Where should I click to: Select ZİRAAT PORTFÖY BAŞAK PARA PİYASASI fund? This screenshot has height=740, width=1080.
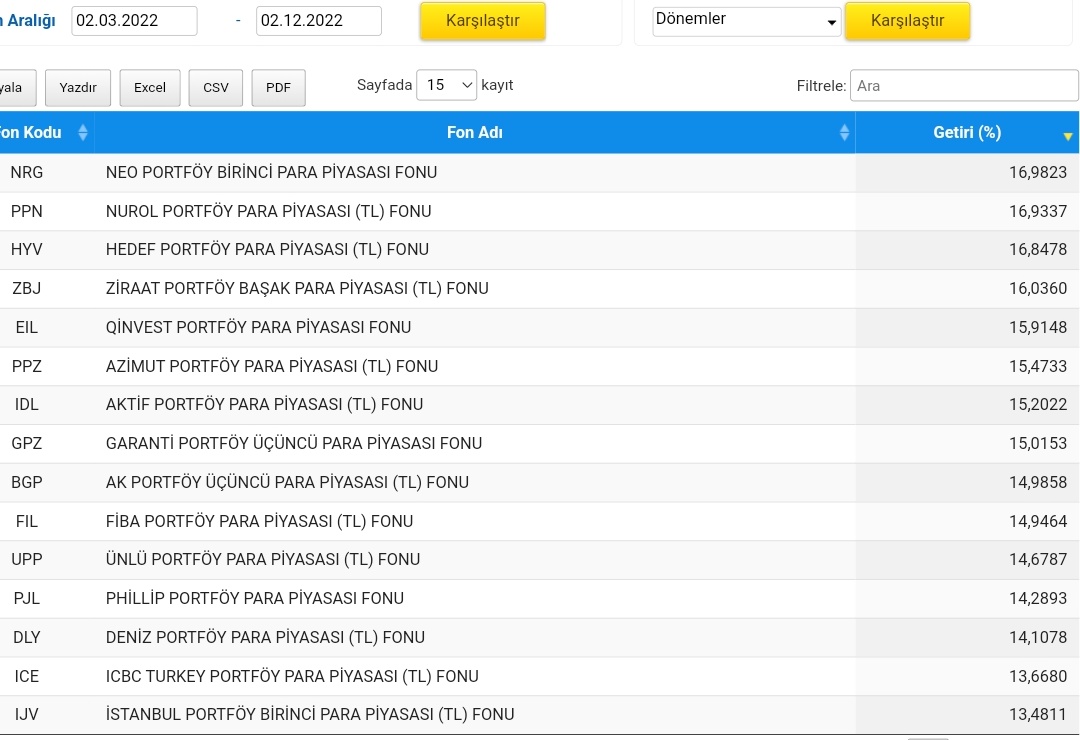(x=297, y=288)
